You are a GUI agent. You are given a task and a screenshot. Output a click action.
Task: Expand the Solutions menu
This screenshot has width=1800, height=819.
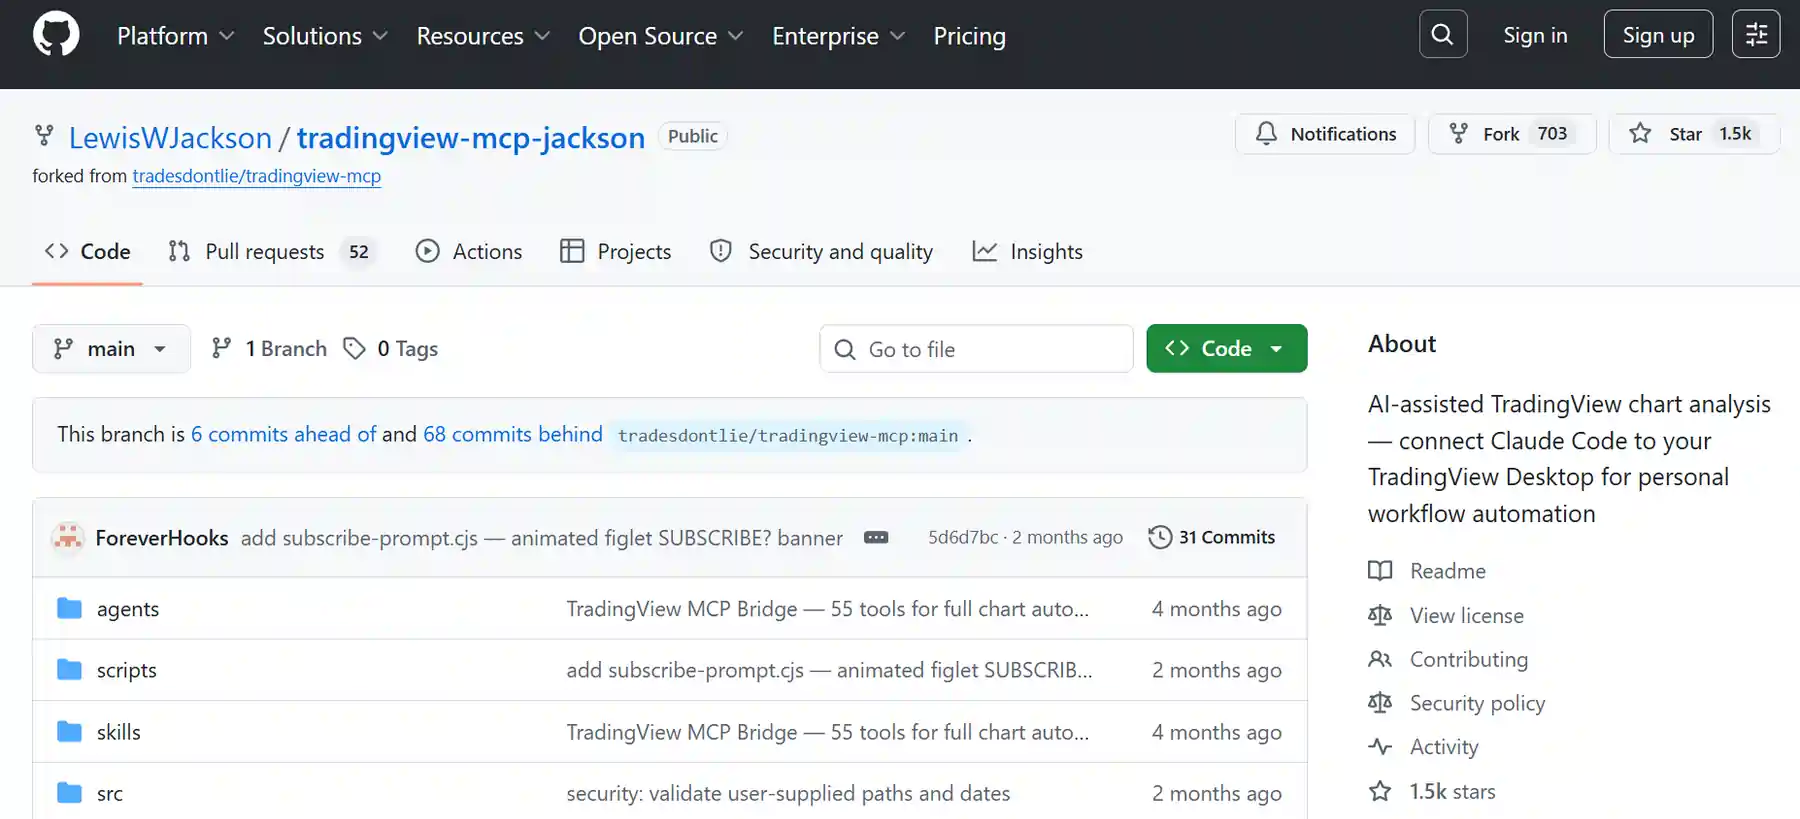pos(325,36)
